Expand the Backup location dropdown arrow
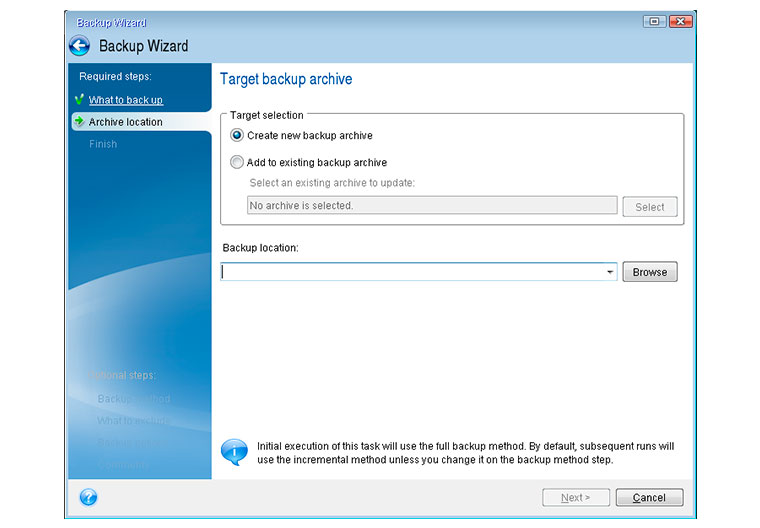 [x=610, y=272]
